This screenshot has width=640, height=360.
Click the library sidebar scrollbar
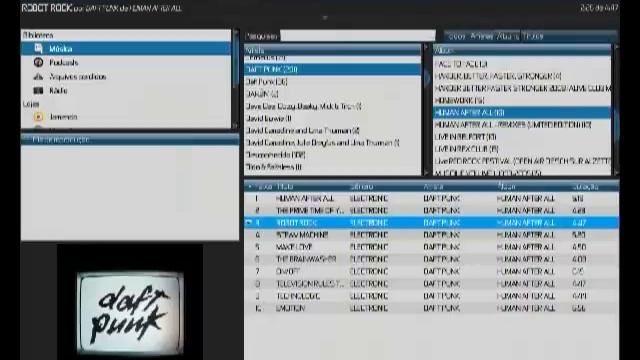pyautogui.click(x=236, y=79)
